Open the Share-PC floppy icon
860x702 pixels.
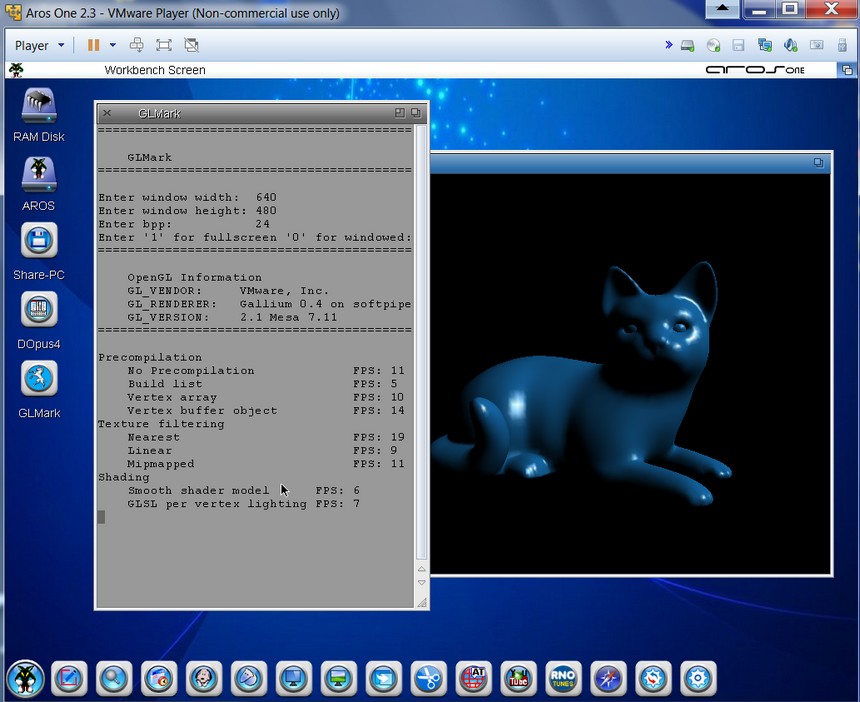39,241
